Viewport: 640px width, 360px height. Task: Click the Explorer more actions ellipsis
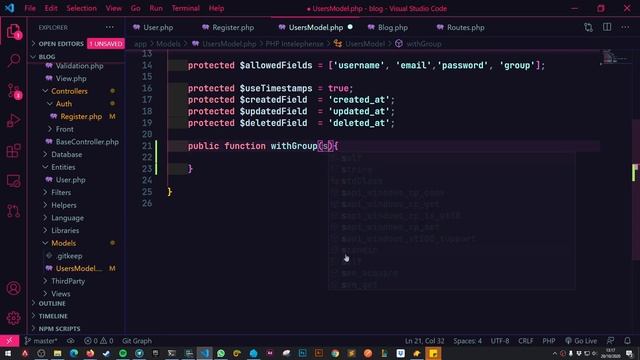110,27
